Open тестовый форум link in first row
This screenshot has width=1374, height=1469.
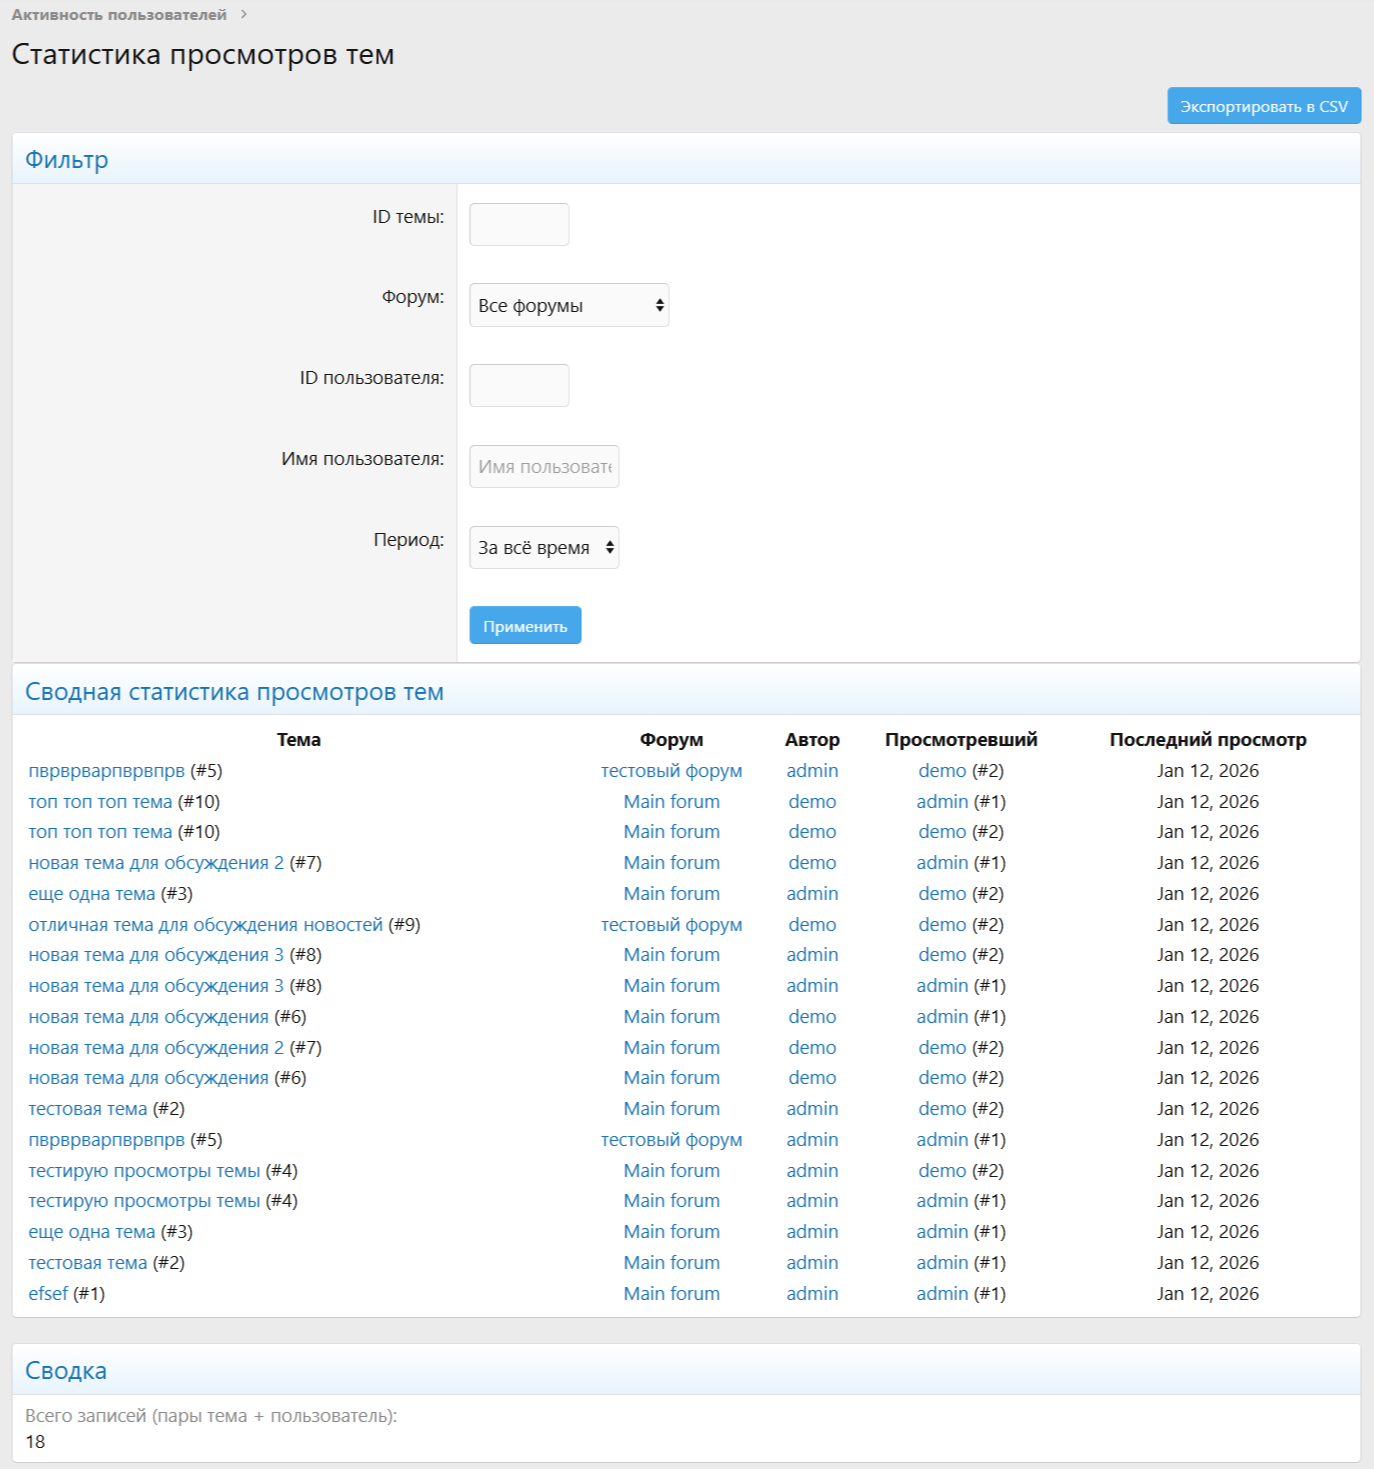point(671,771)
